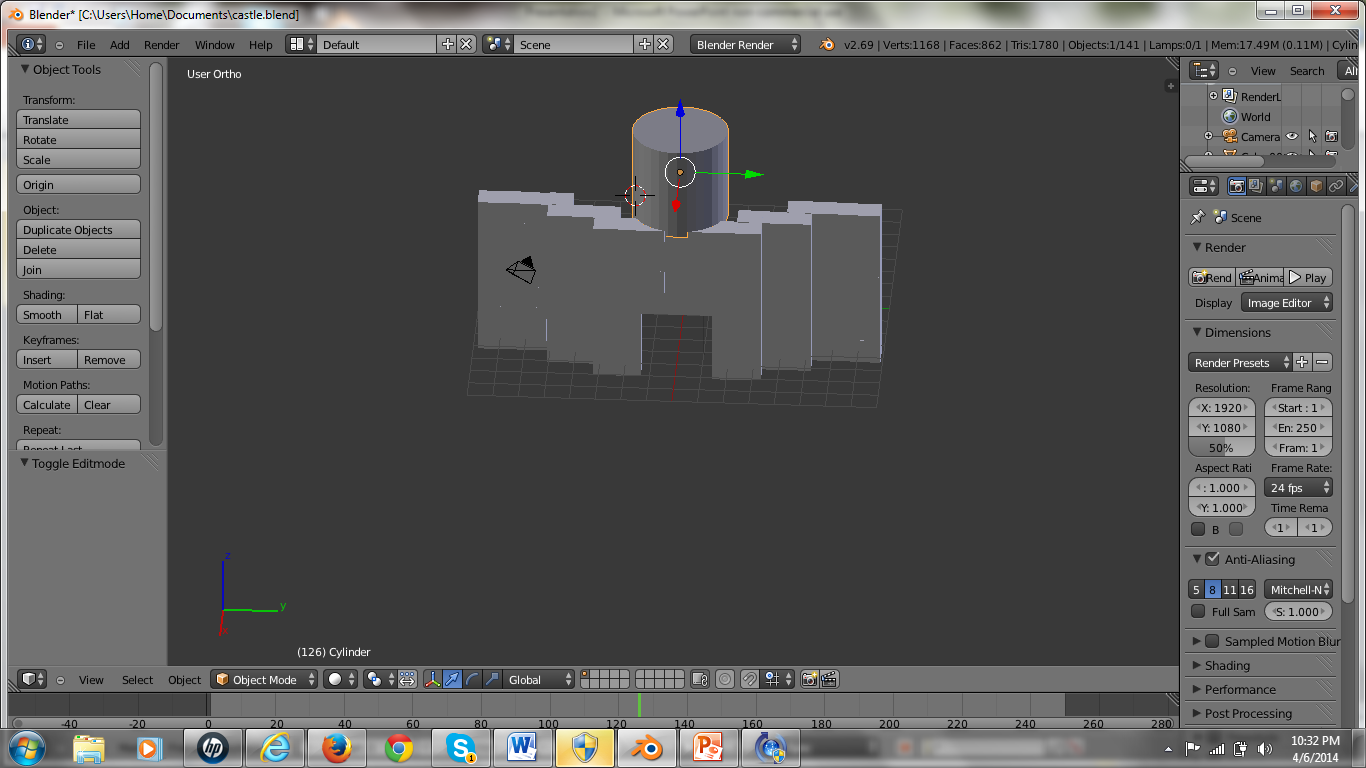Open the Blender Render engine dropdown
Viewport: 1366px width, 768px height.
coord(745,44)
